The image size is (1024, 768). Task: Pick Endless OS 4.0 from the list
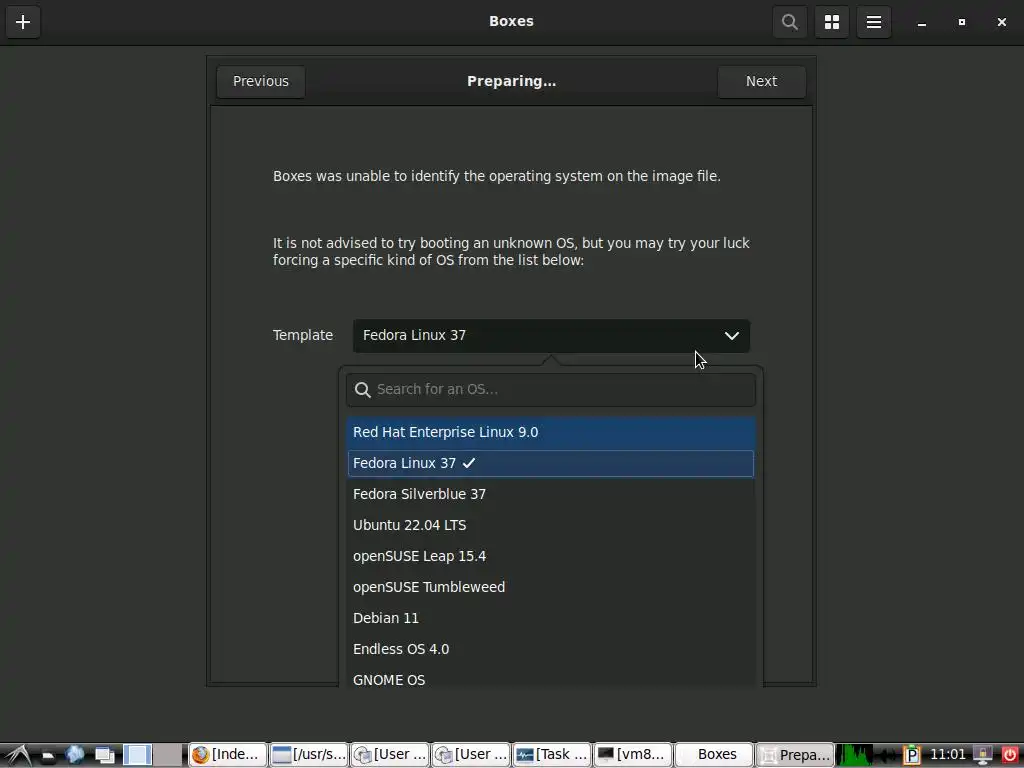point(551,649)
